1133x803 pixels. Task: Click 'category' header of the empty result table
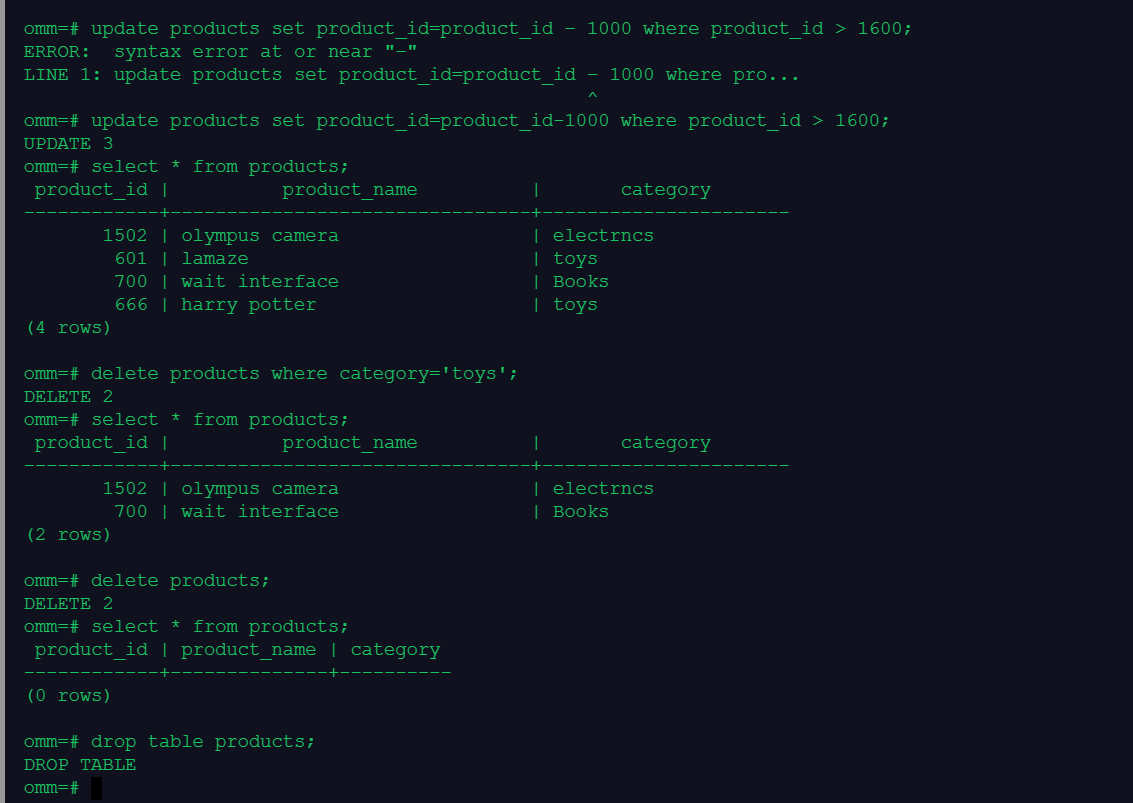pyautogui.click(x=395, y=650)
